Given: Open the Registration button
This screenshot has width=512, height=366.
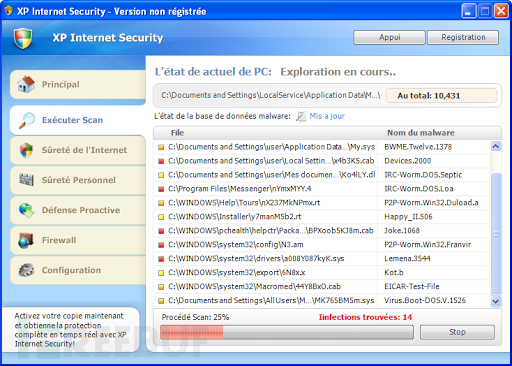Looking at the screenshot, I should (463, 37).
